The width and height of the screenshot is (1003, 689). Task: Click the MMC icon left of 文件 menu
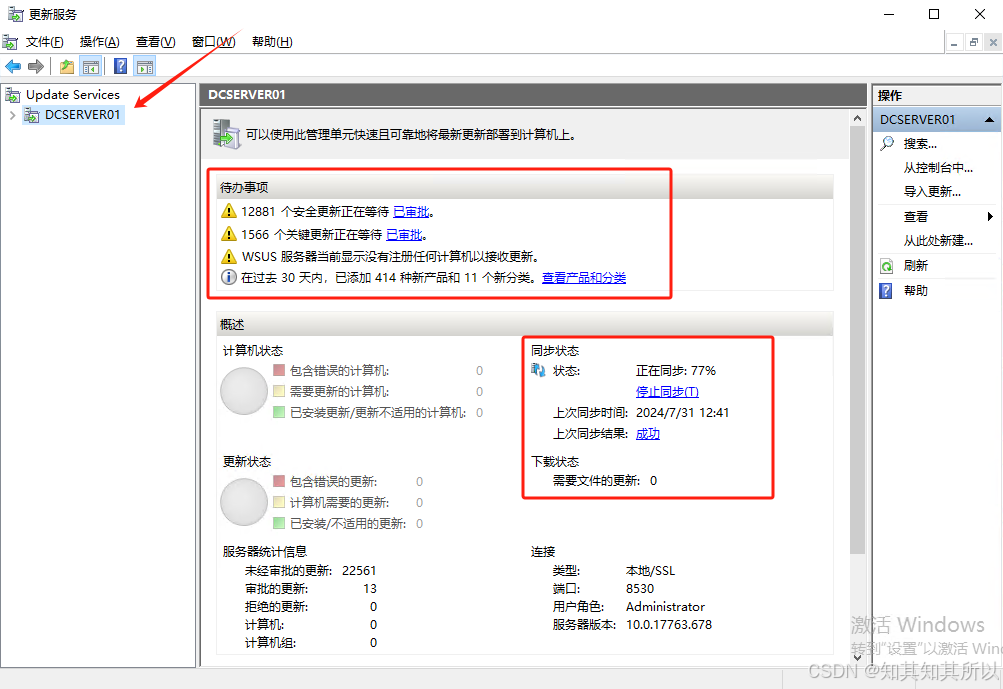(10, 42)
